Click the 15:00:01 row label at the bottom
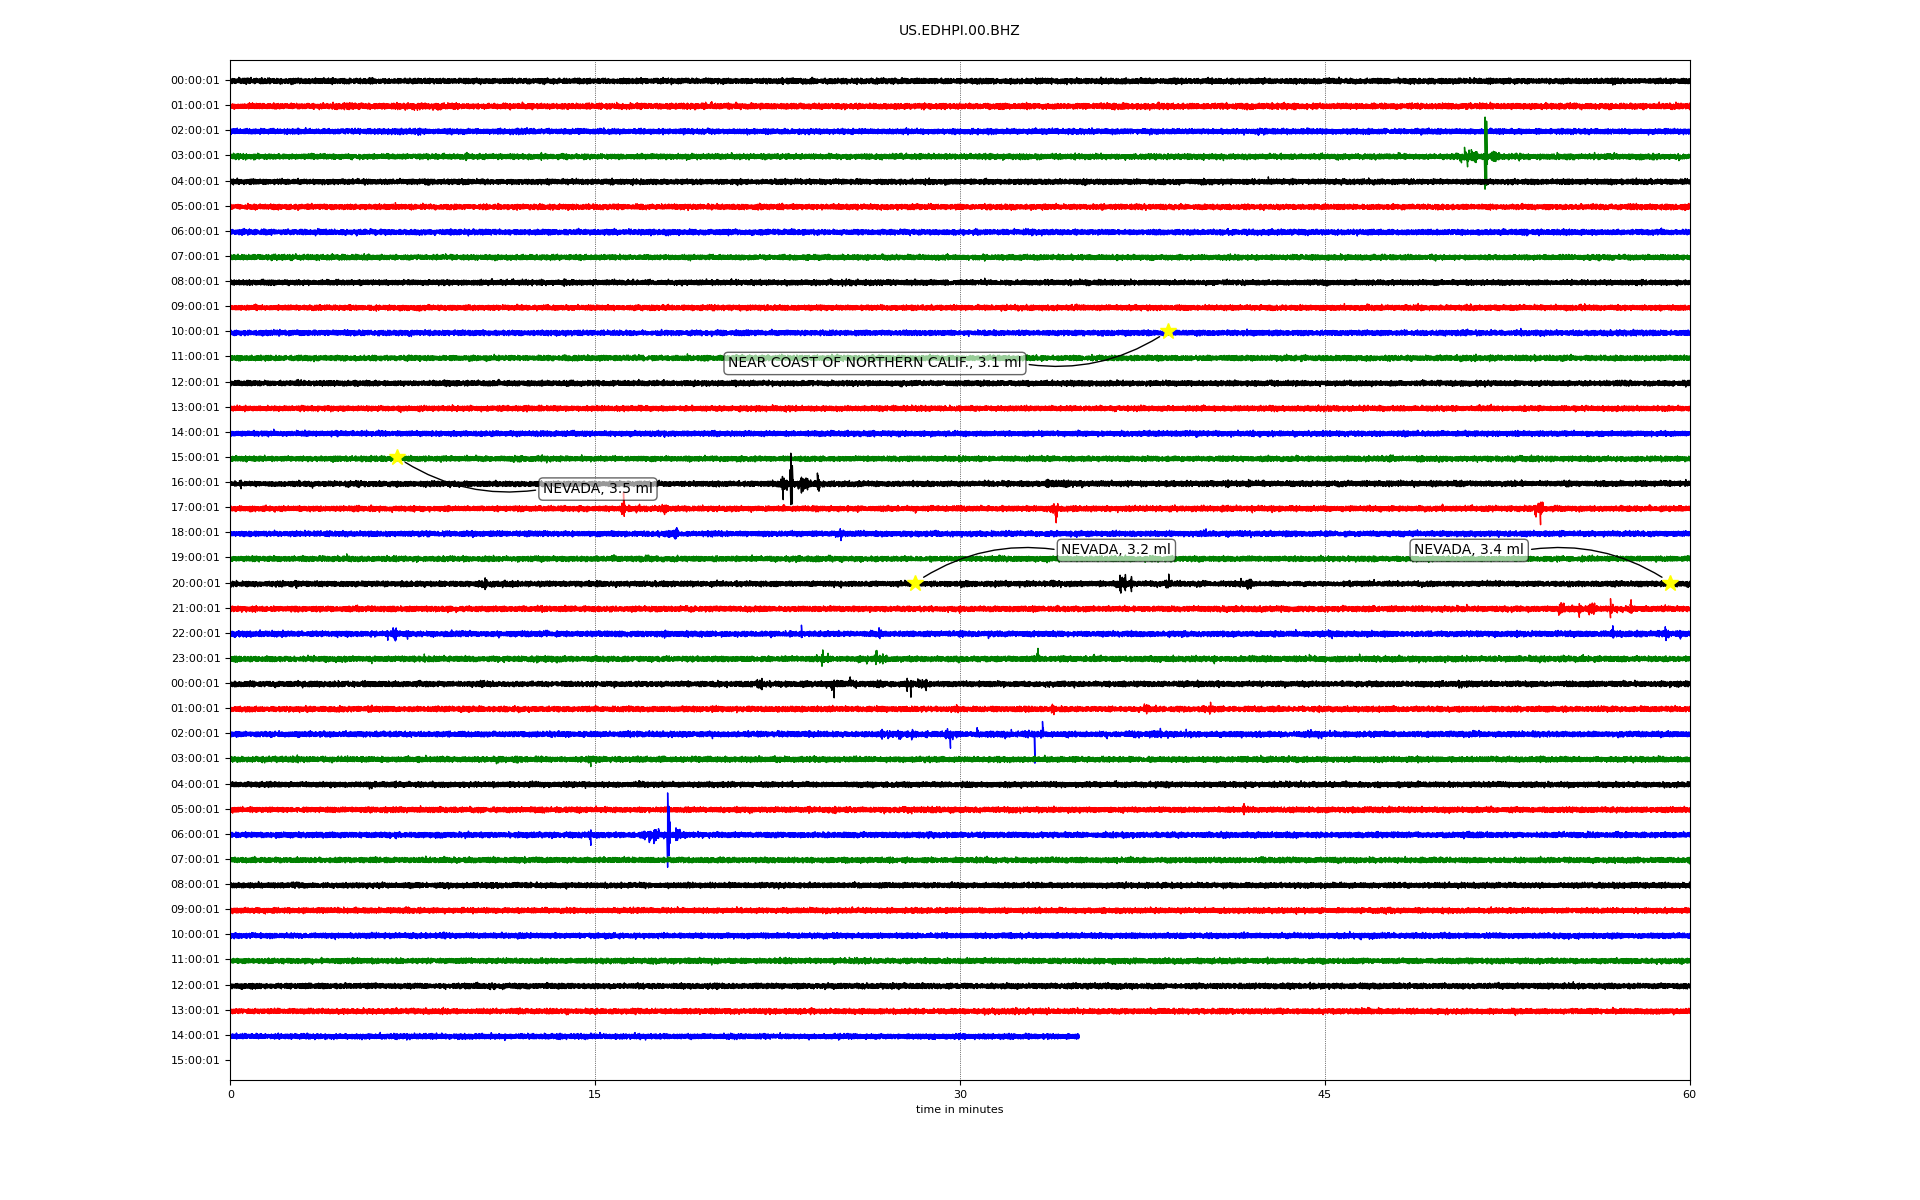 (x=195, y=1060)
